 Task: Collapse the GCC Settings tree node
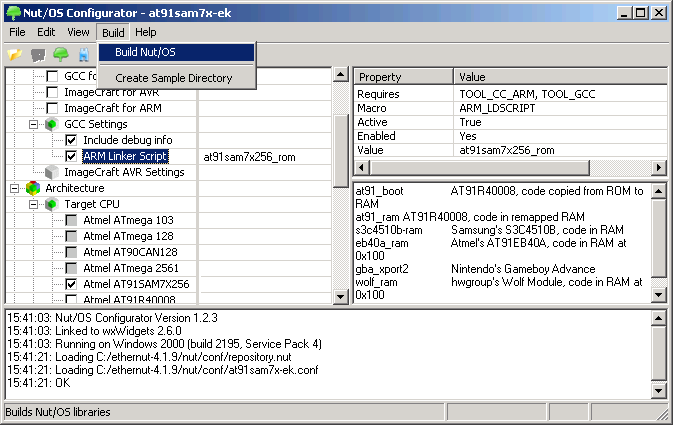[33, 124]
